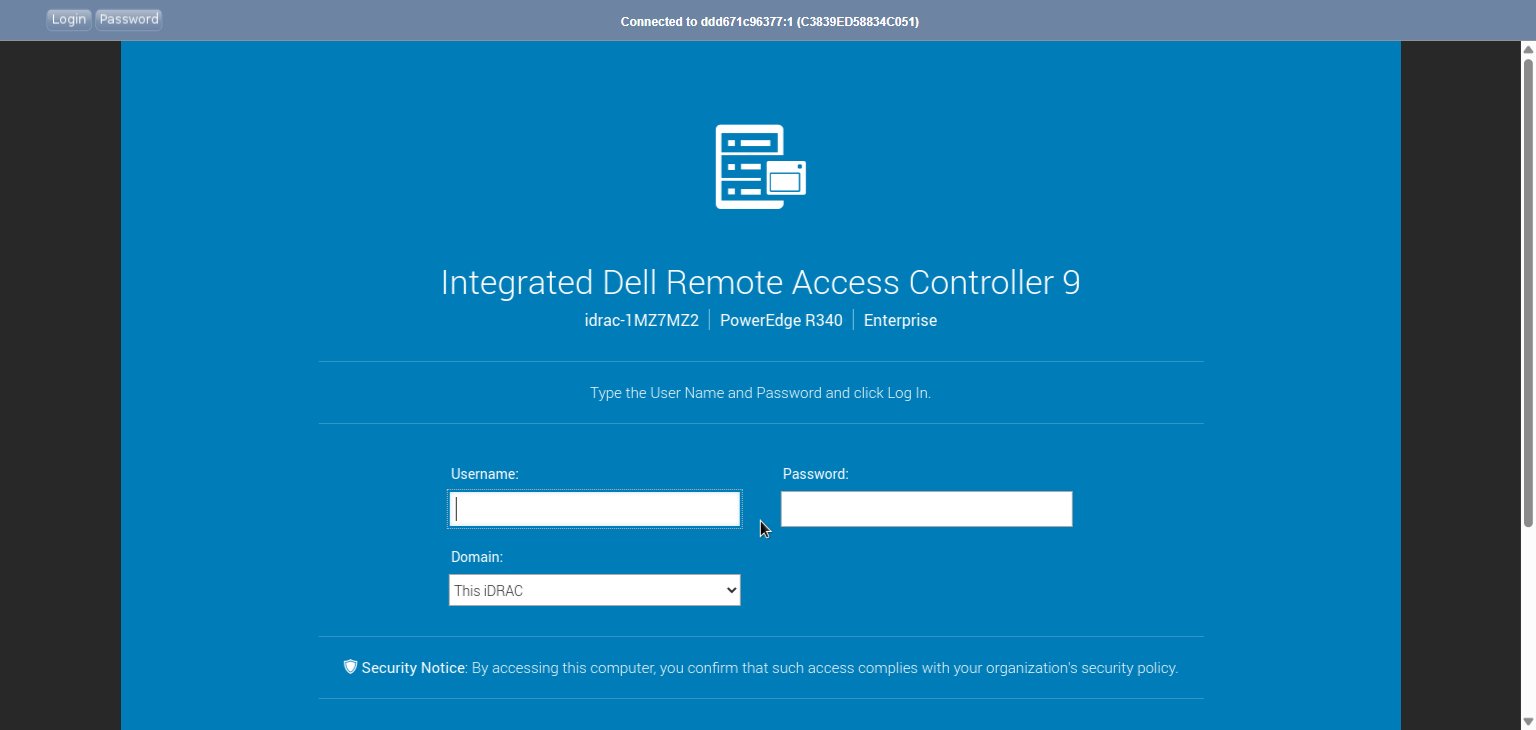Click the iDRAC server logo icon
This screenshot has height=730, width=1536.
[761, 167]
